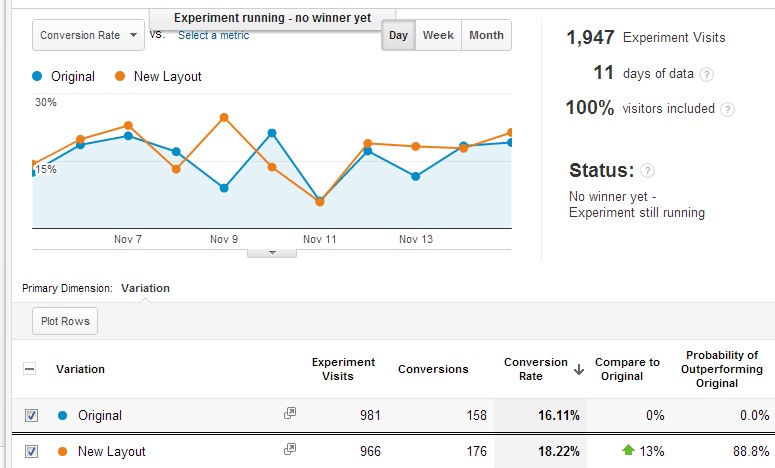Click the Conversions column header

pyautogui.click(x=433, y=369)
